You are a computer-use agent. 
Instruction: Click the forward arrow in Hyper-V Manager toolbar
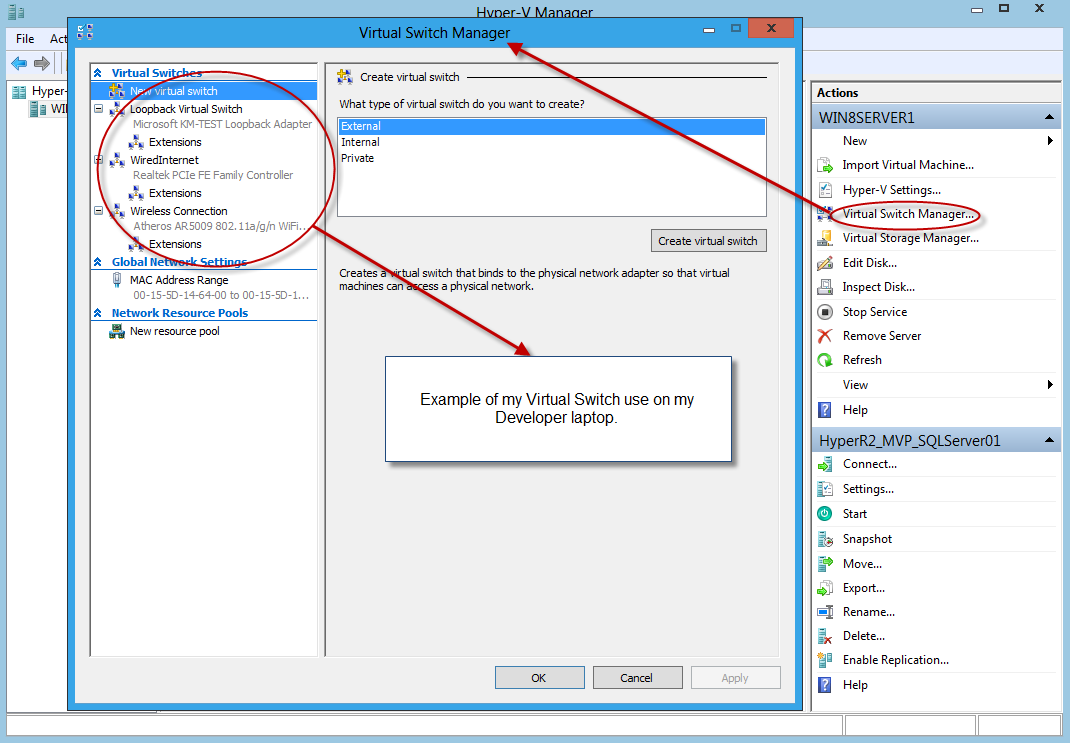[x=42, y=63]
